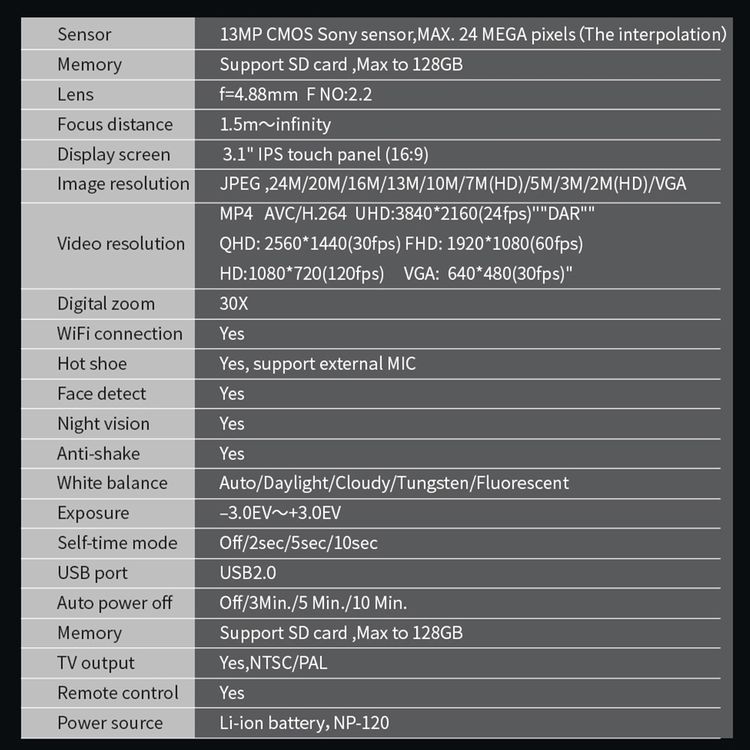
Task: Click the Auto power off value
Action: pyautogui.click(x=313, y=603)
